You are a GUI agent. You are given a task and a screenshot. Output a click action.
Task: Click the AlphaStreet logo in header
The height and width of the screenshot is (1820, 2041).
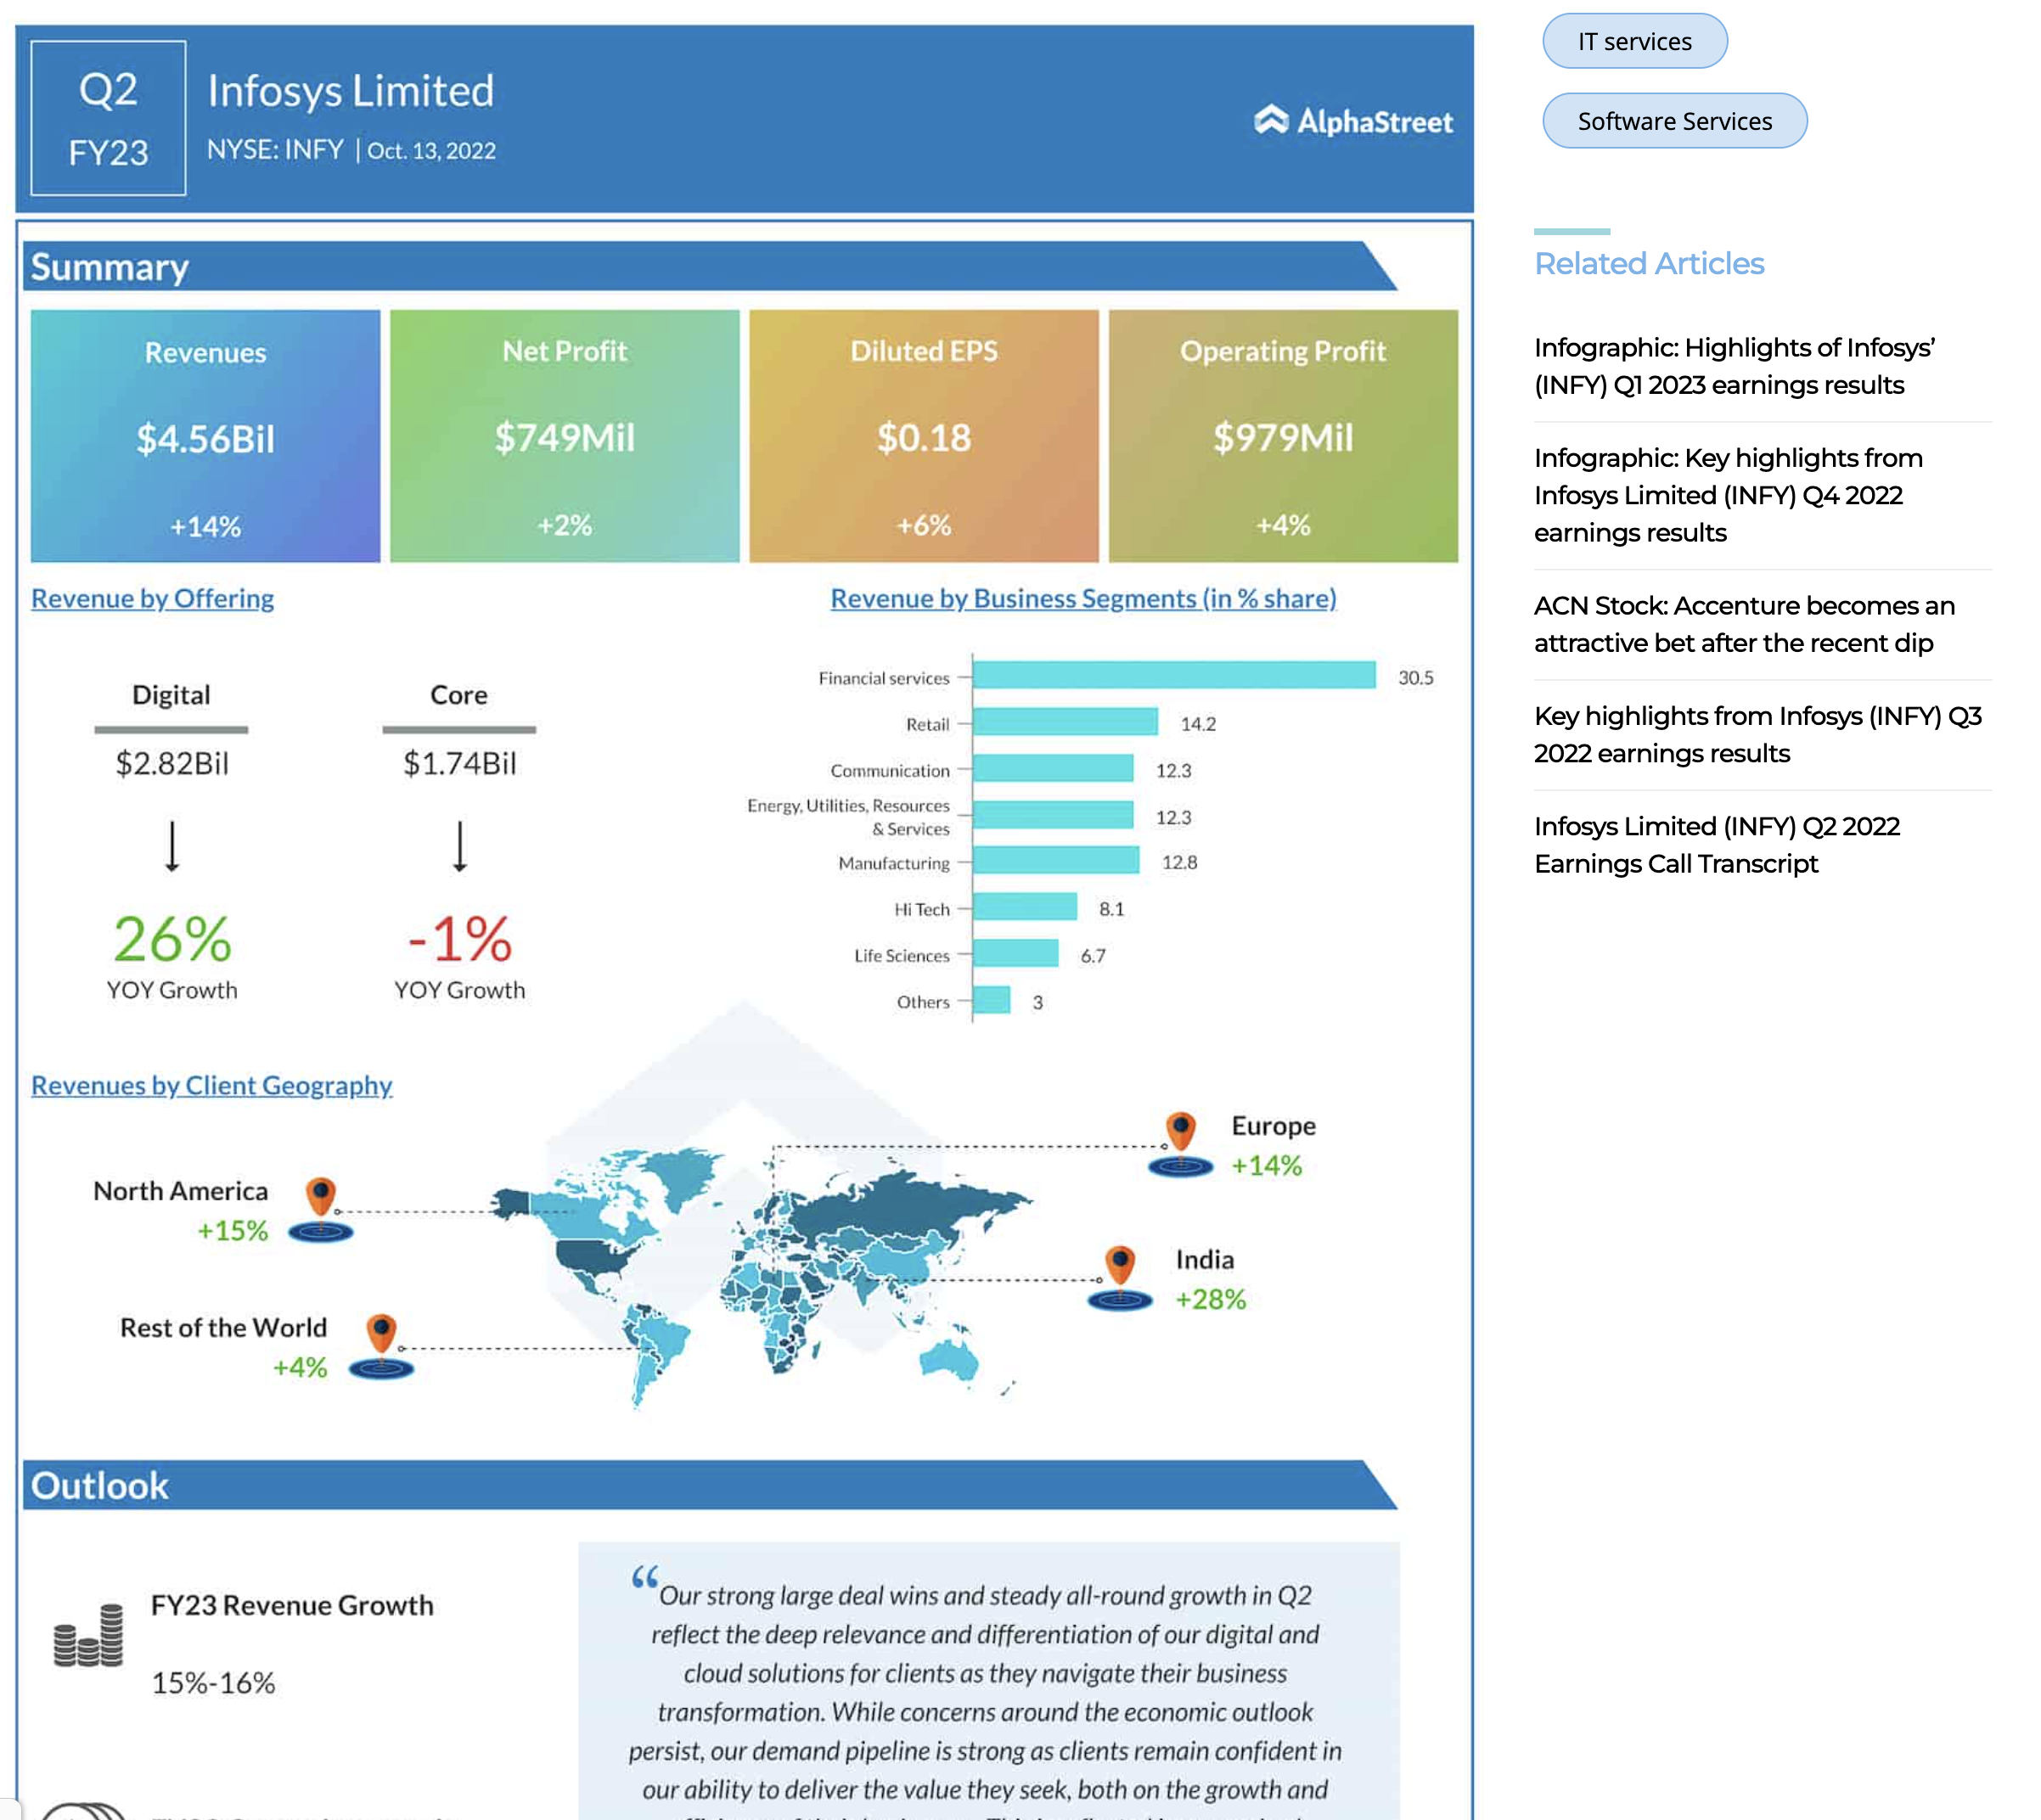click(1353, 121)
